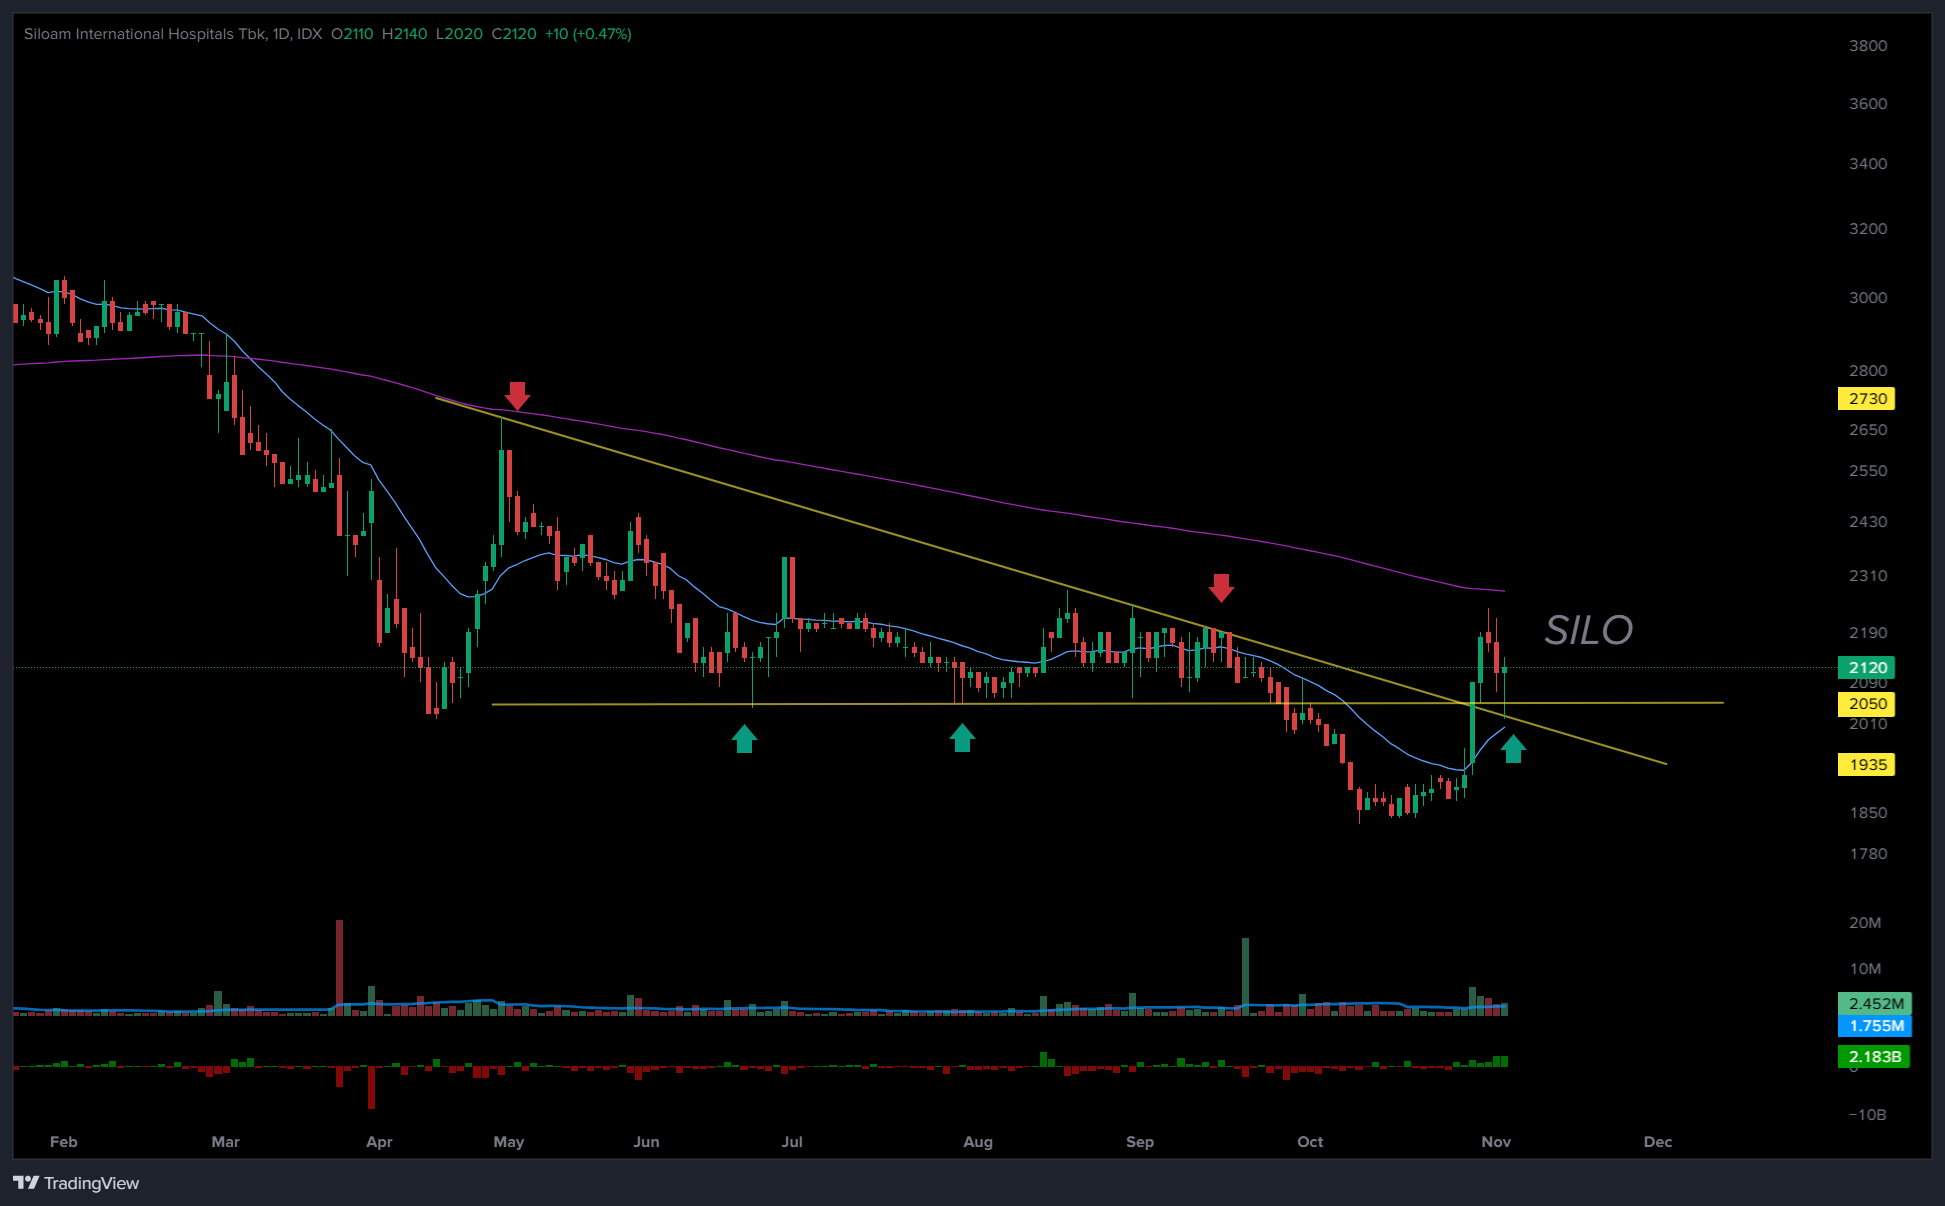Image resolution: width=1945 pixels, height=1206 pixels.
Task: Click the Jul label on time axis
Action: point(792,1142)
